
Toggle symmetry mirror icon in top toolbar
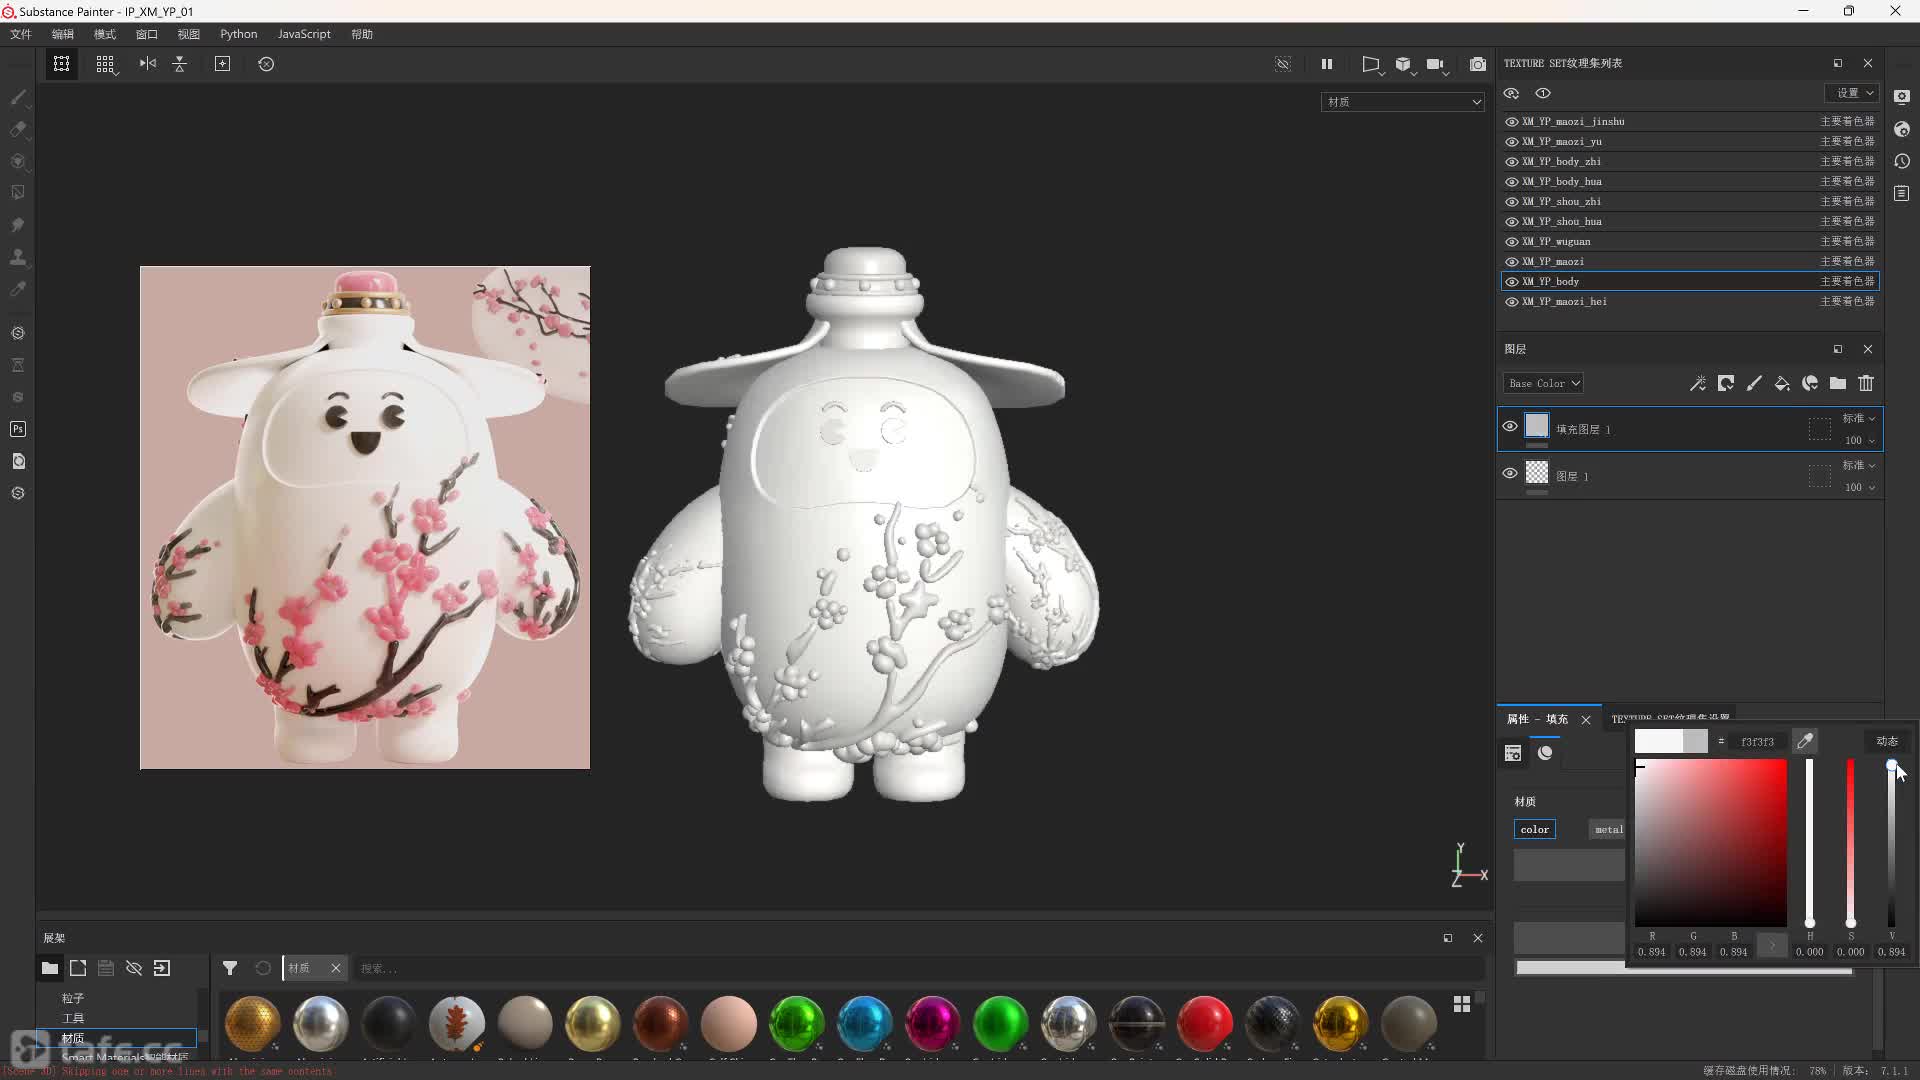pyautogui.click(x=148, y=64)
